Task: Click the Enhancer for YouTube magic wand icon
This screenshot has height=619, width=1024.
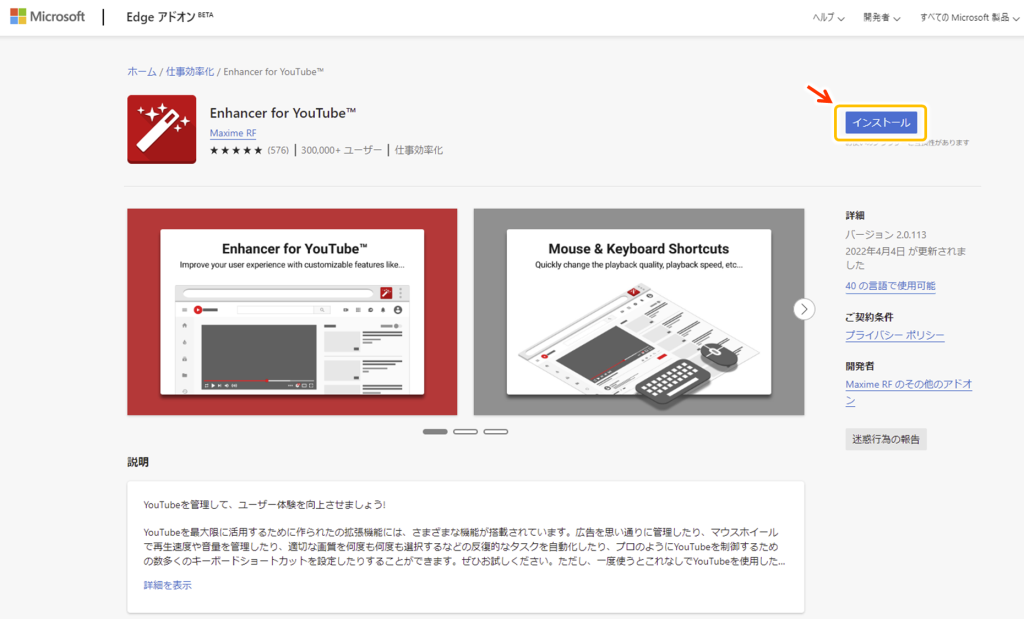Action: [x=161, y=129]
